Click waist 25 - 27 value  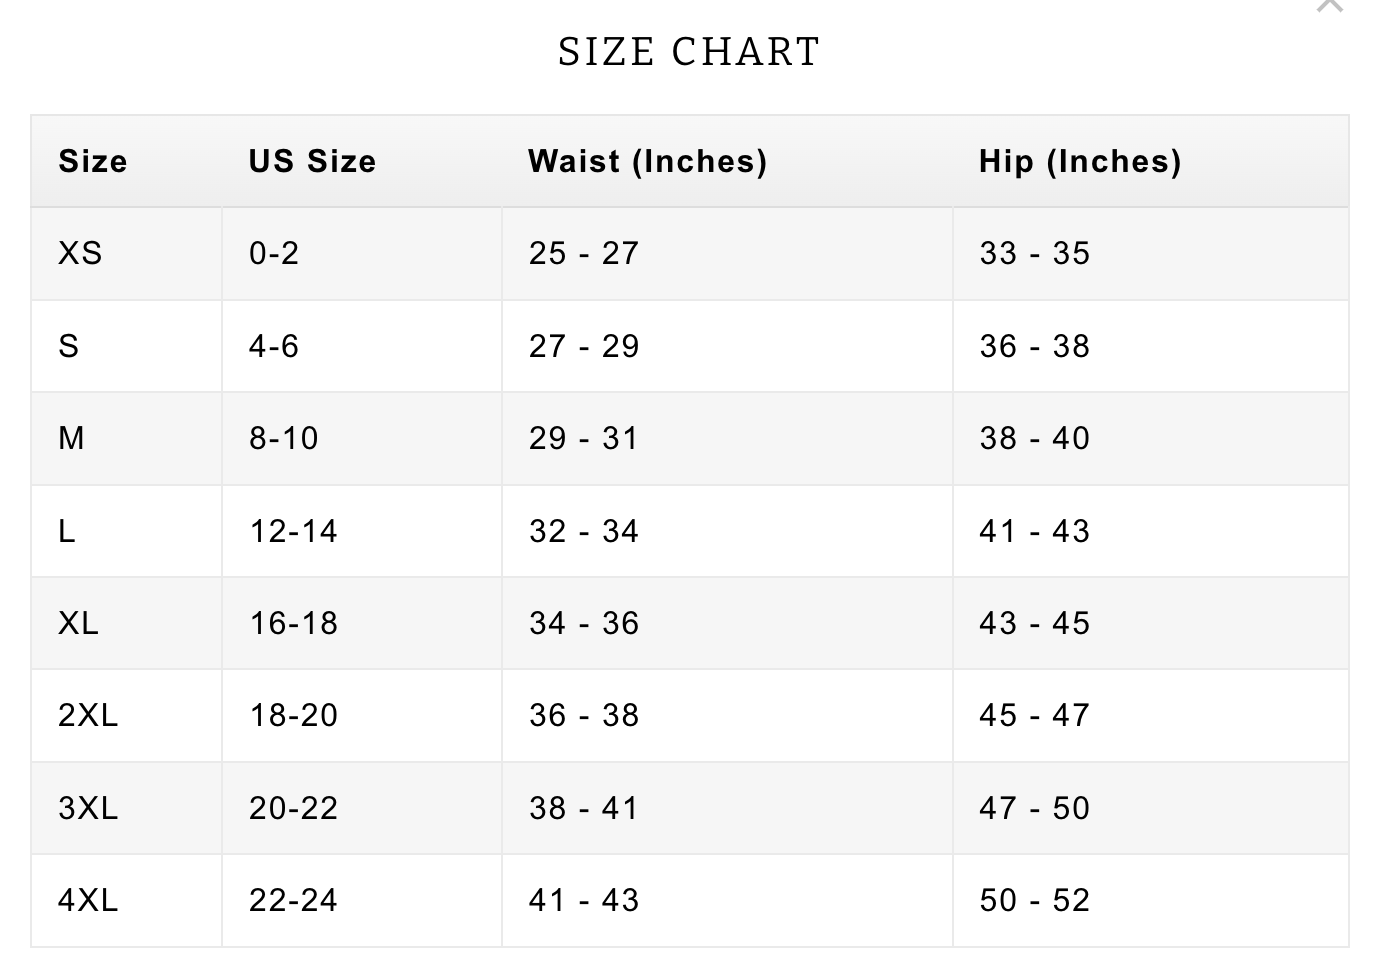coord(584,253)
